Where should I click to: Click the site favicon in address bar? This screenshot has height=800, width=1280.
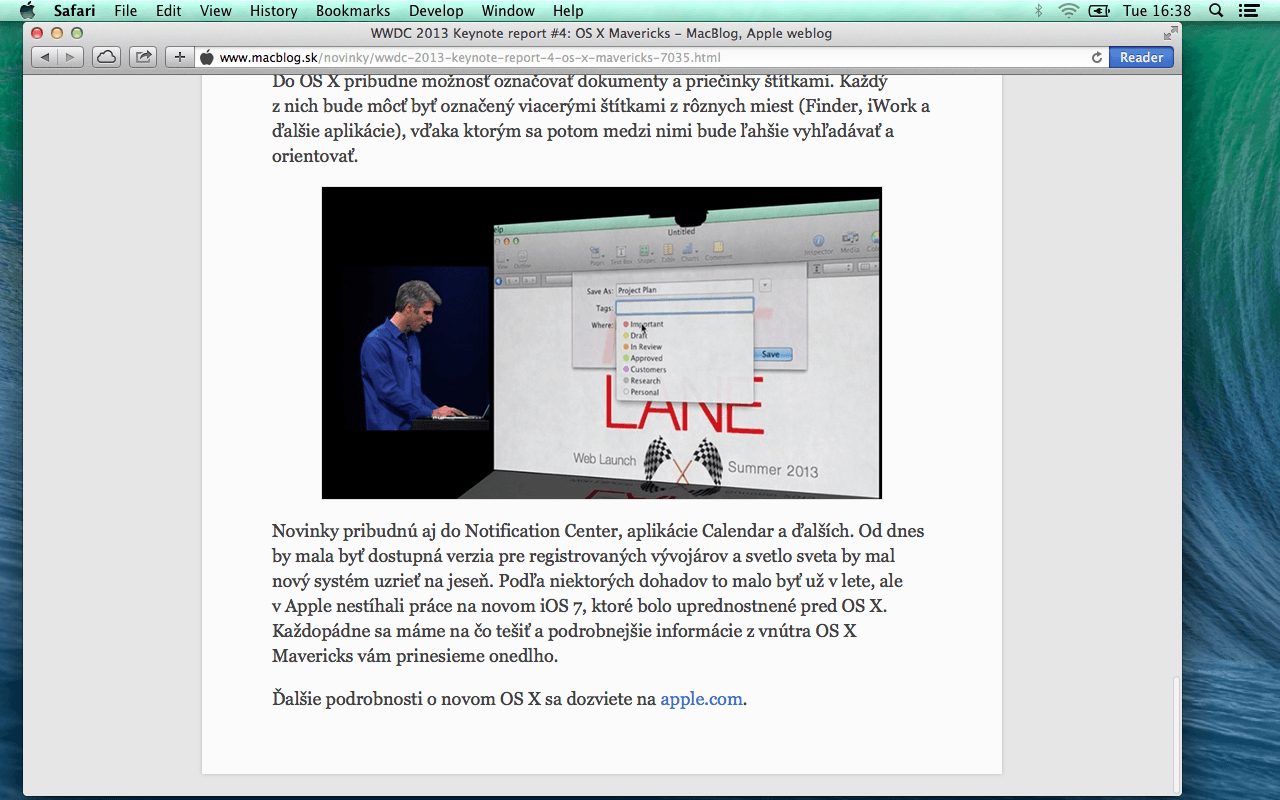207,57
